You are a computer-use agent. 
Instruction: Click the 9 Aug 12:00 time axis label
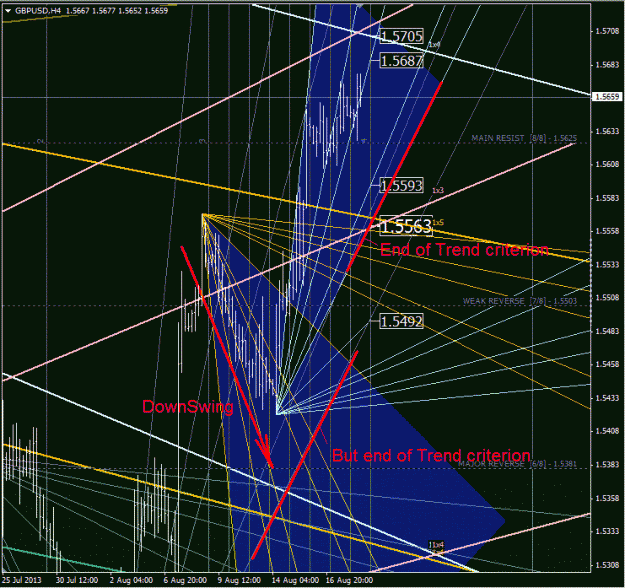pos(239,580)
